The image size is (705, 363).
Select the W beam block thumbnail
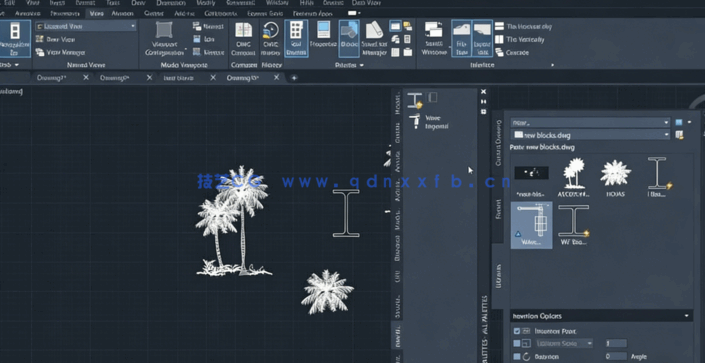574,224
